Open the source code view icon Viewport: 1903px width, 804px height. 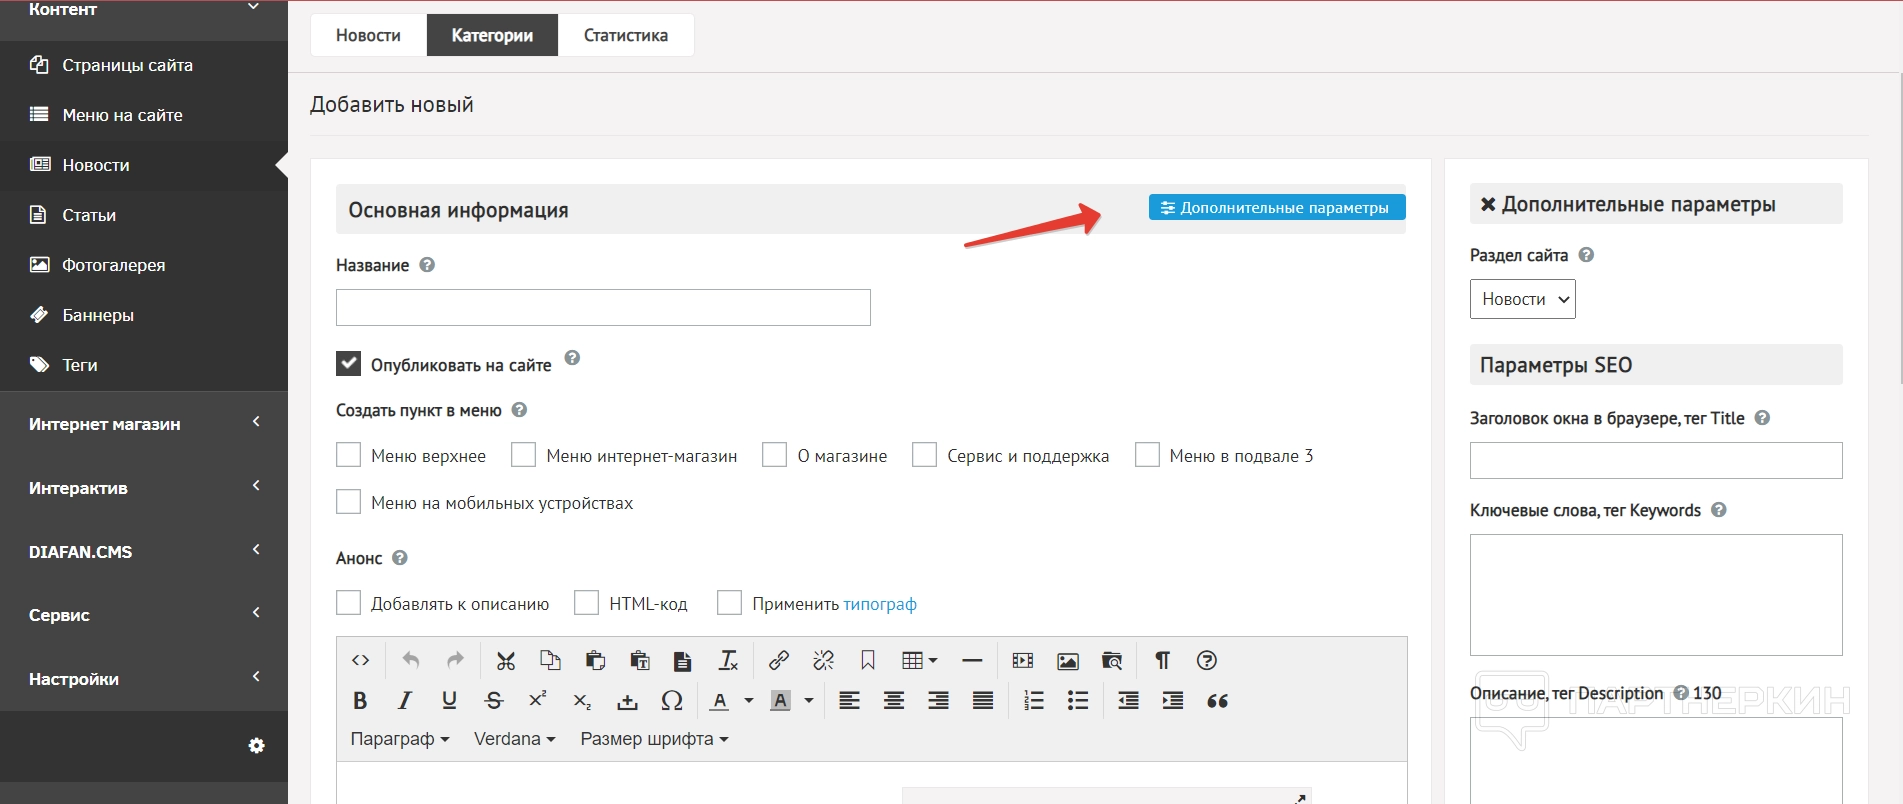coord(361,660)
